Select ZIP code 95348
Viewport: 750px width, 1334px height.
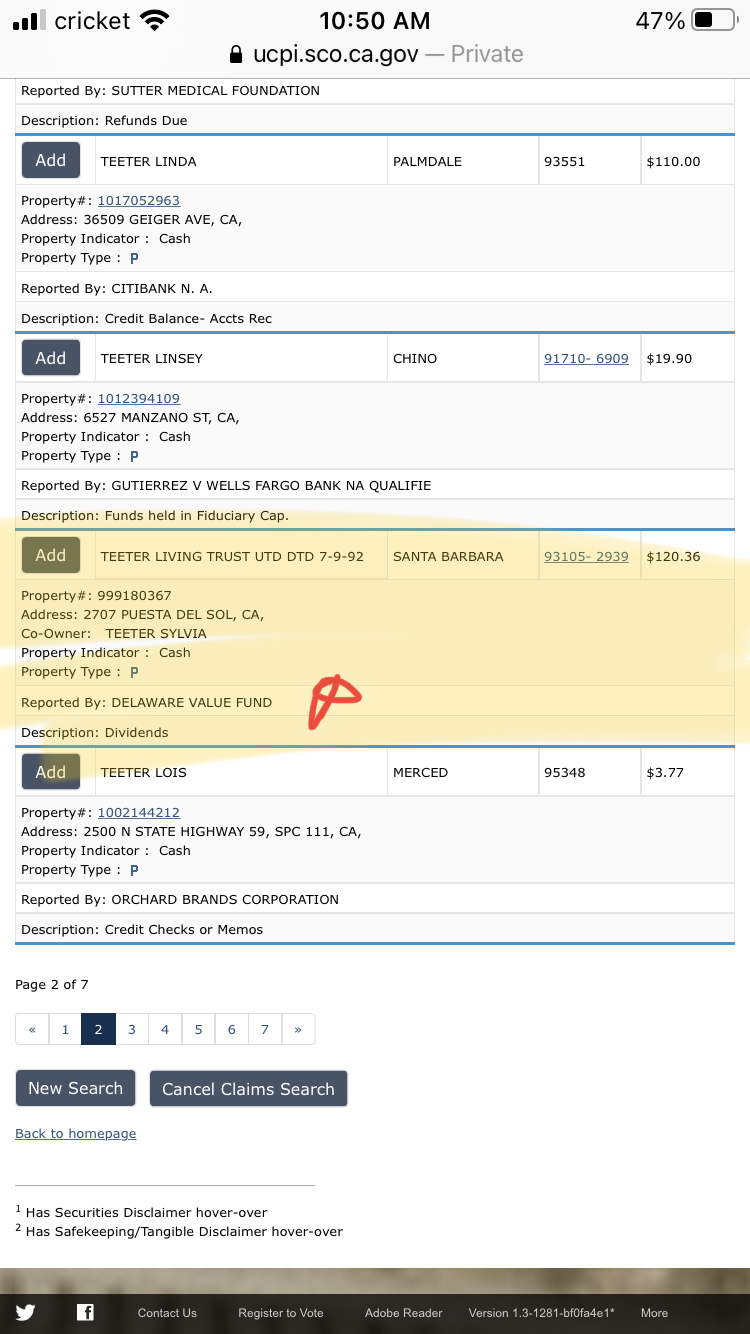coord(564,773)
